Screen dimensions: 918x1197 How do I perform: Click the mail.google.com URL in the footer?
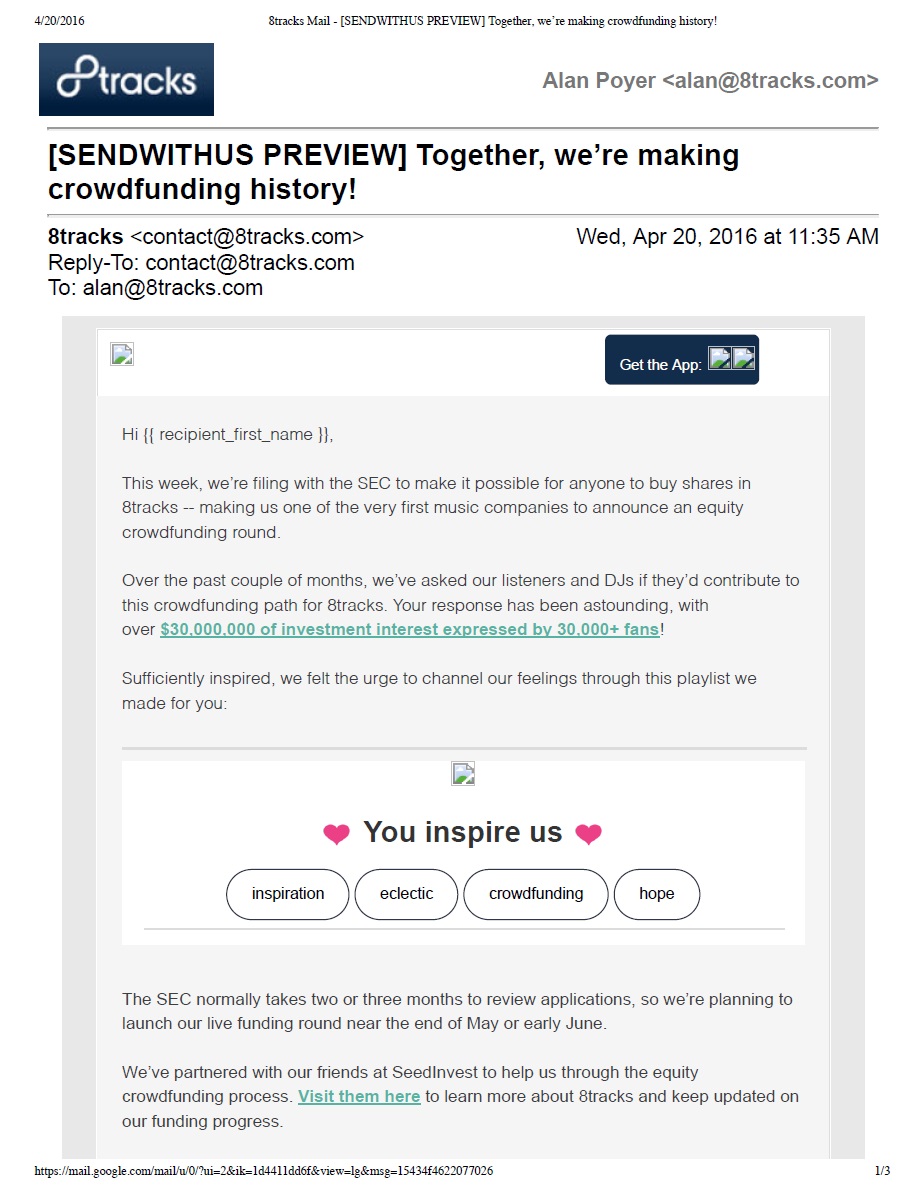(264, 1171)
